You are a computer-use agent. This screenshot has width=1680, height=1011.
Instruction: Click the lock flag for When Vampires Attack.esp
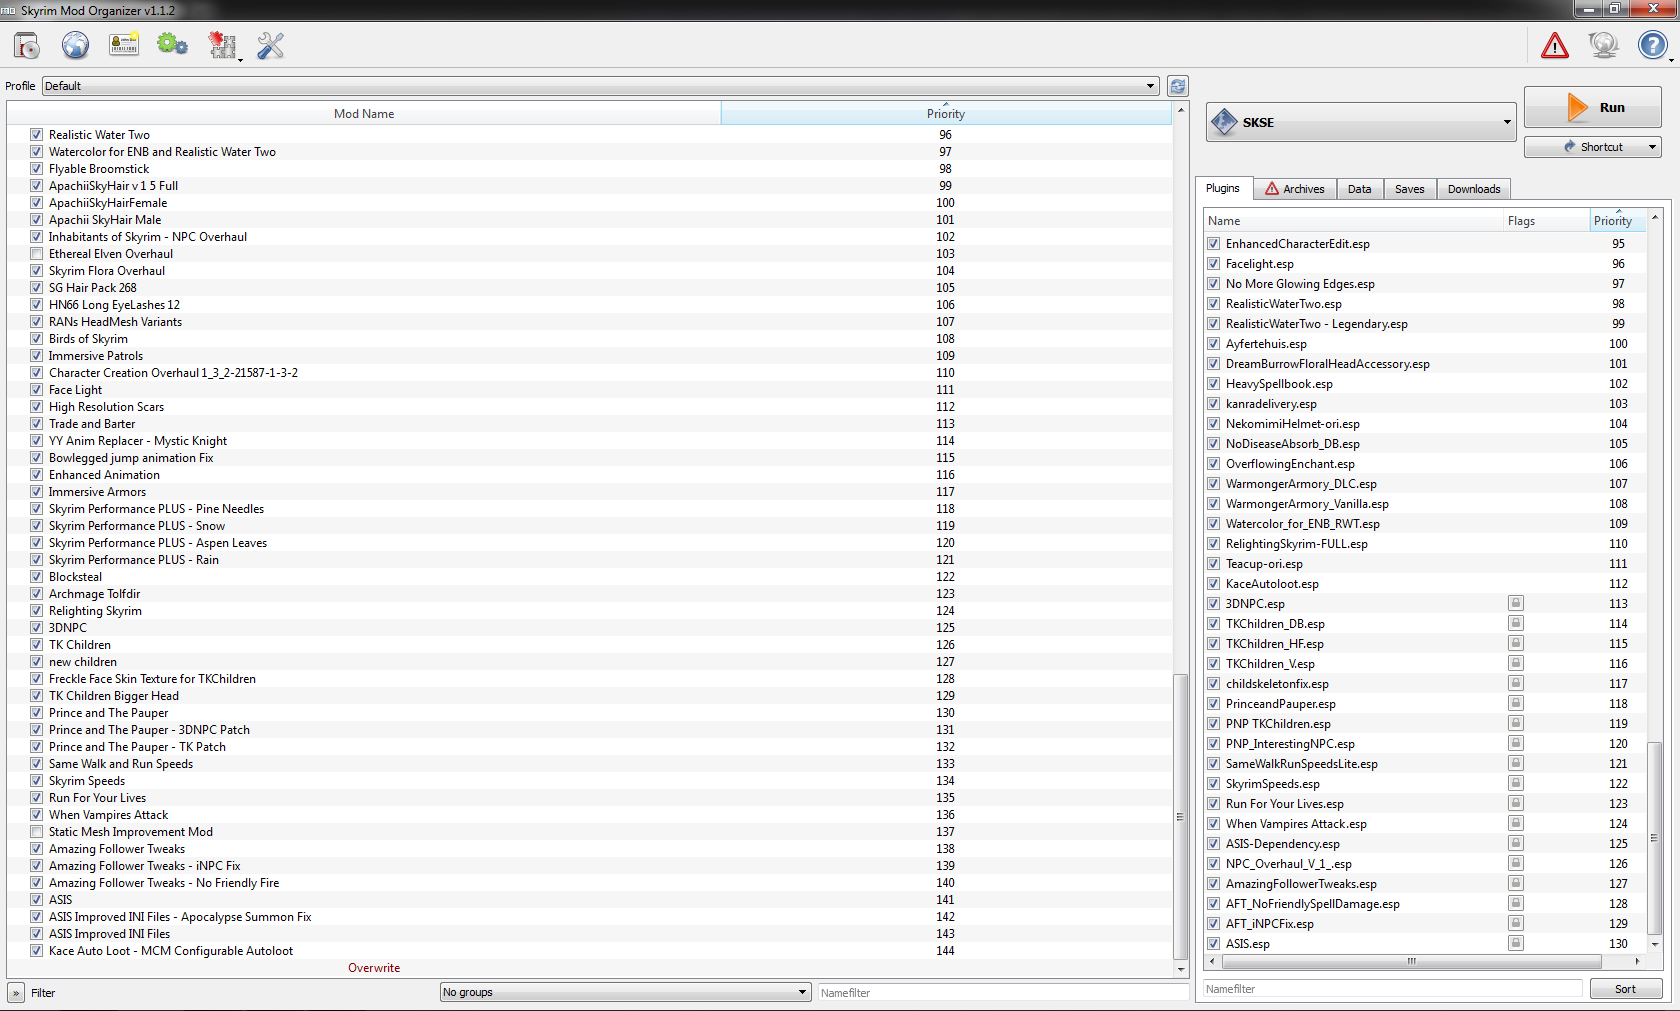[1516, 823]
